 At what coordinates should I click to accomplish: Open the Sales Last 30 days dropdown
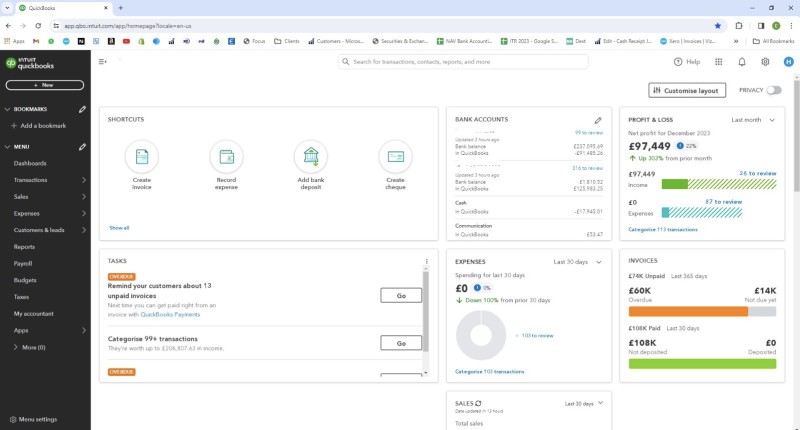point(584,403)
